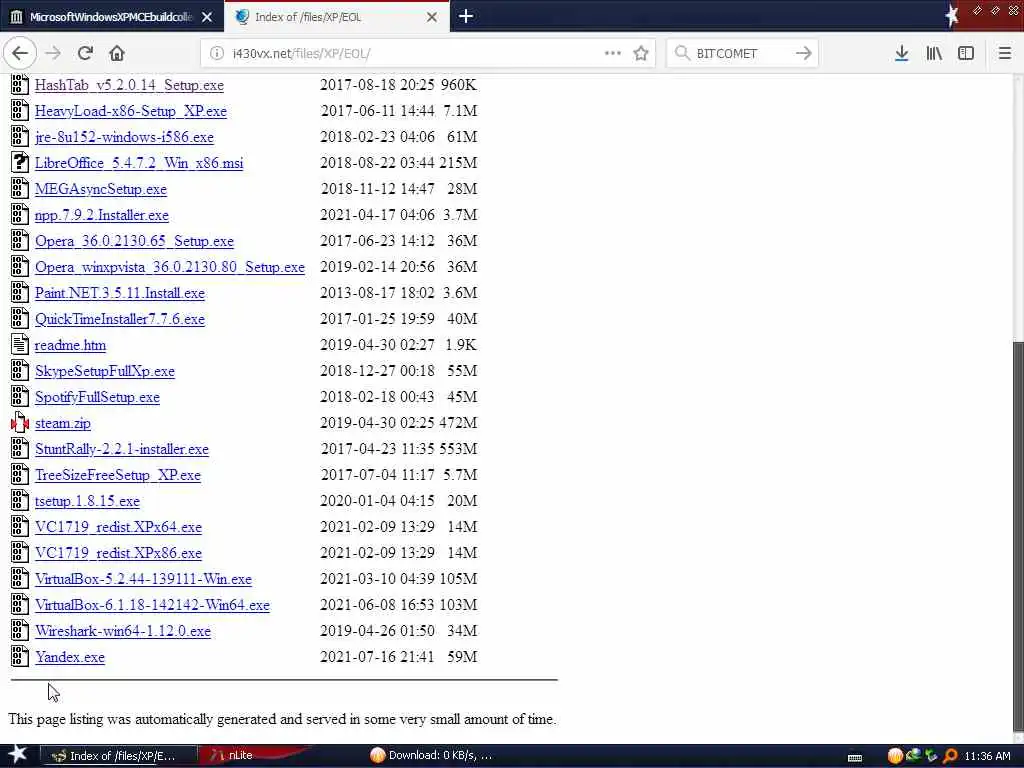Image resolution: width=1024 pixels, height=768 pixels.
Task: Download VC1719_redist.XPx86.exe
Action: [118, 553]
